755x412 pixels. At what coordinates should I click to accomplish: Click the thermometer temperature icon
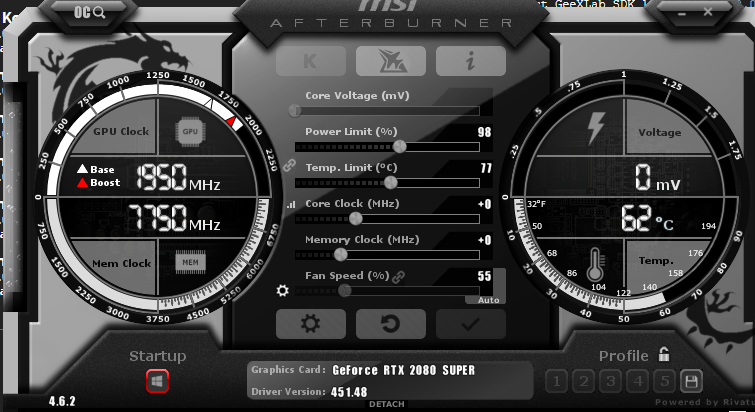[x=596, y=265]
